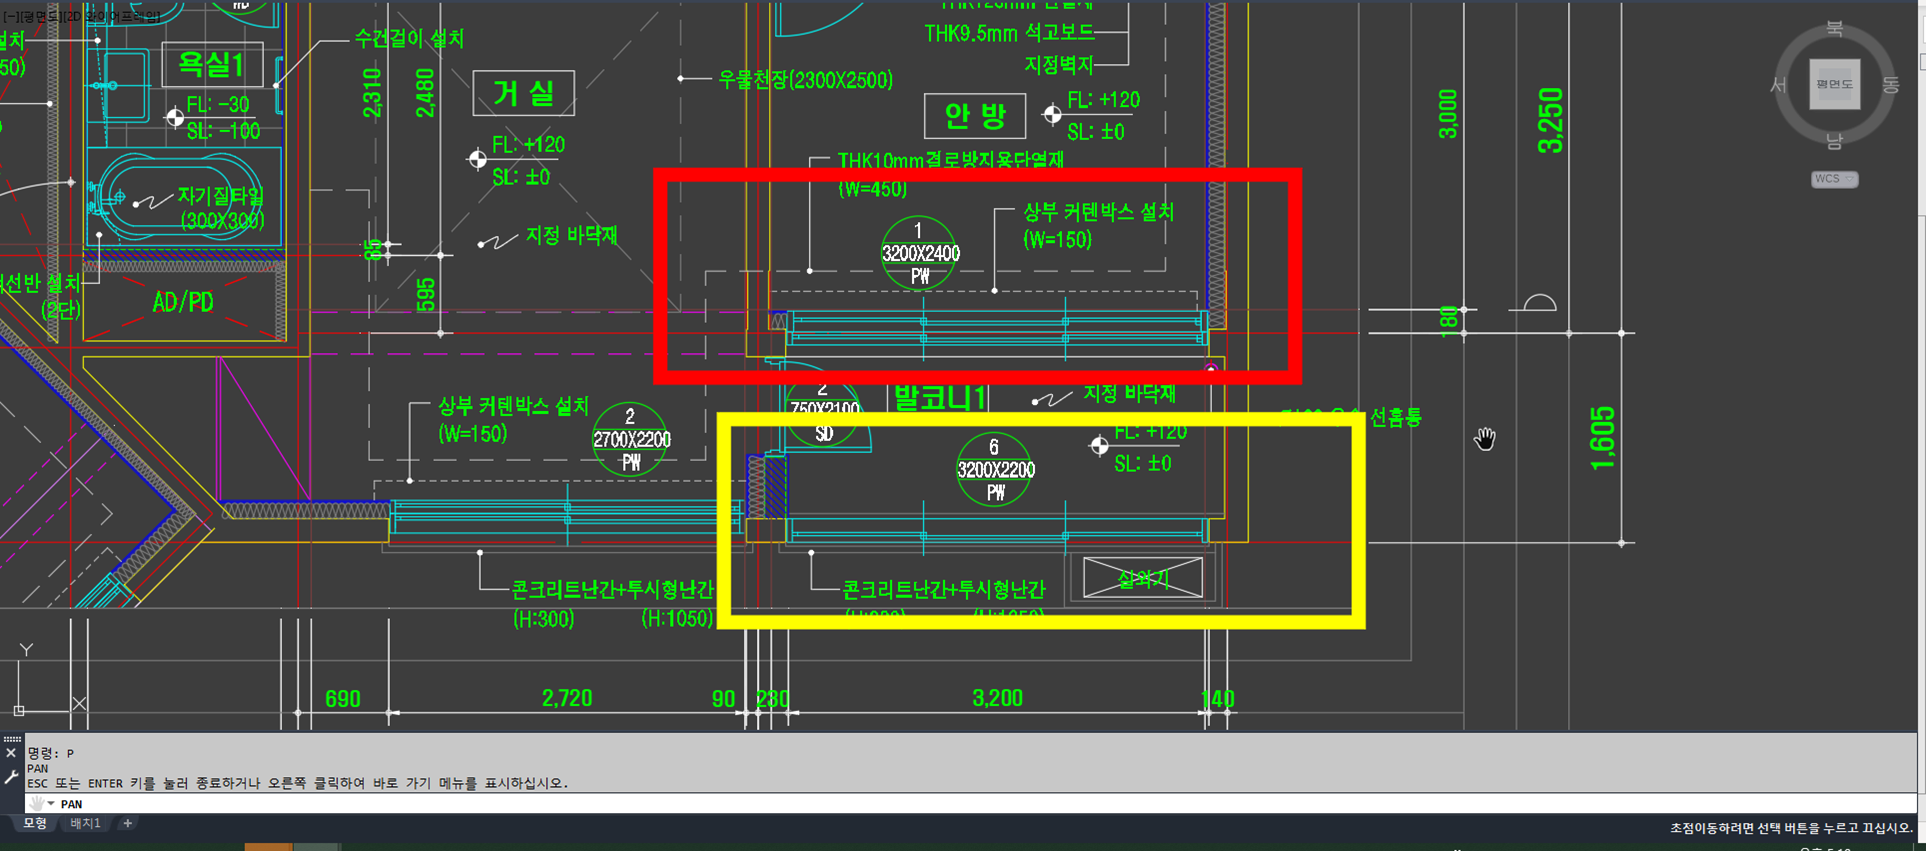Click the 실외기 outdoor unit symbol

[x=1142, y=578]
